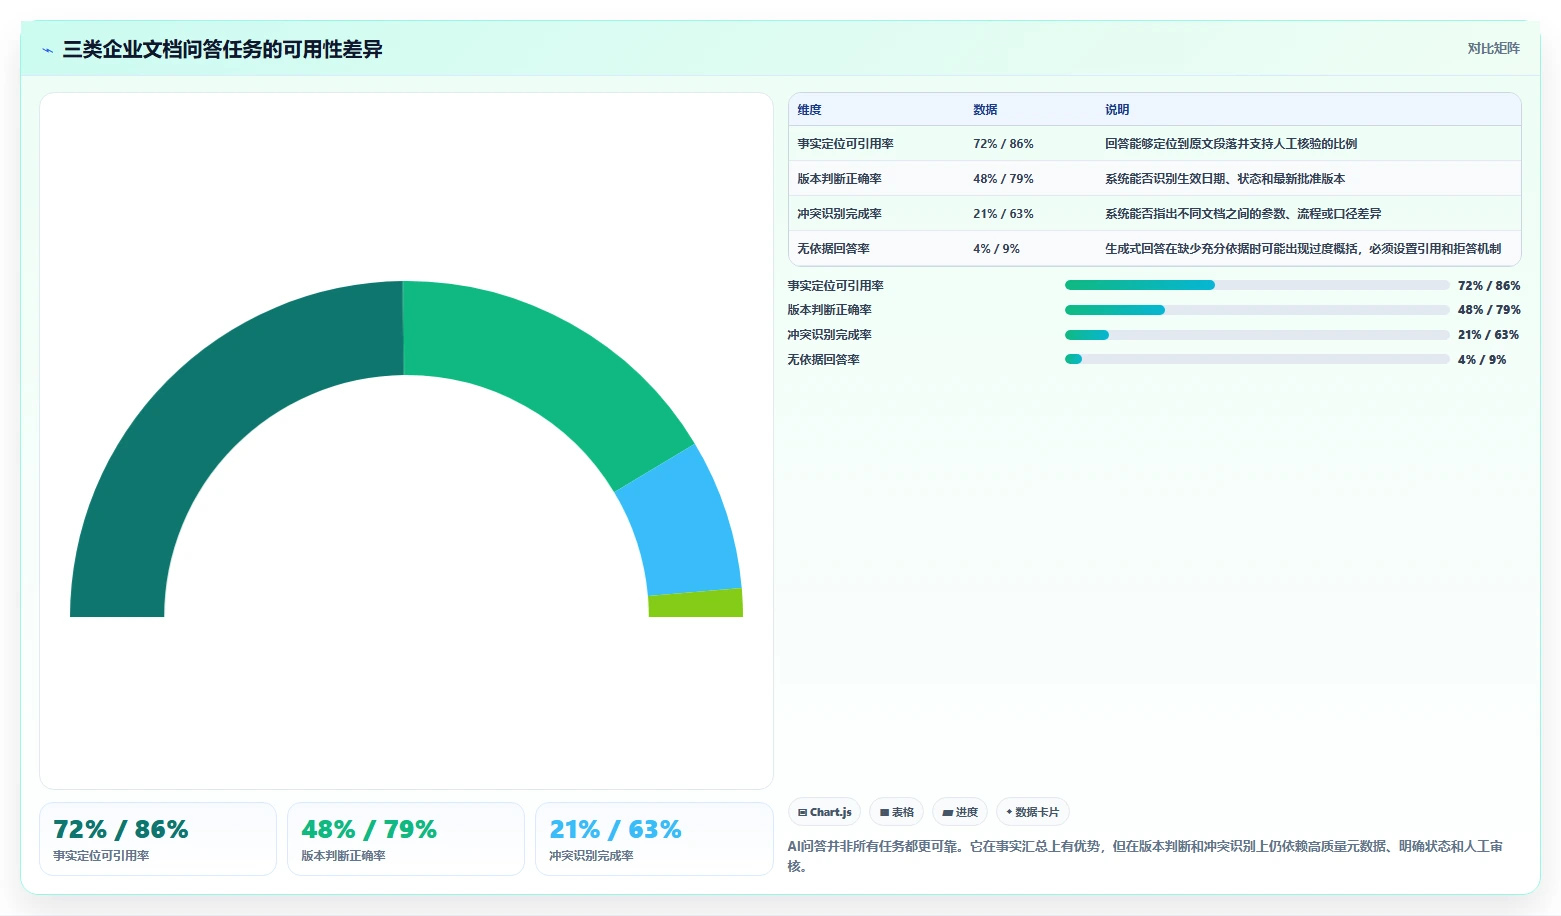The width and height of the screenshot is (1561, 916).
Task: Click the header icon beside the title
Action: 47,50
